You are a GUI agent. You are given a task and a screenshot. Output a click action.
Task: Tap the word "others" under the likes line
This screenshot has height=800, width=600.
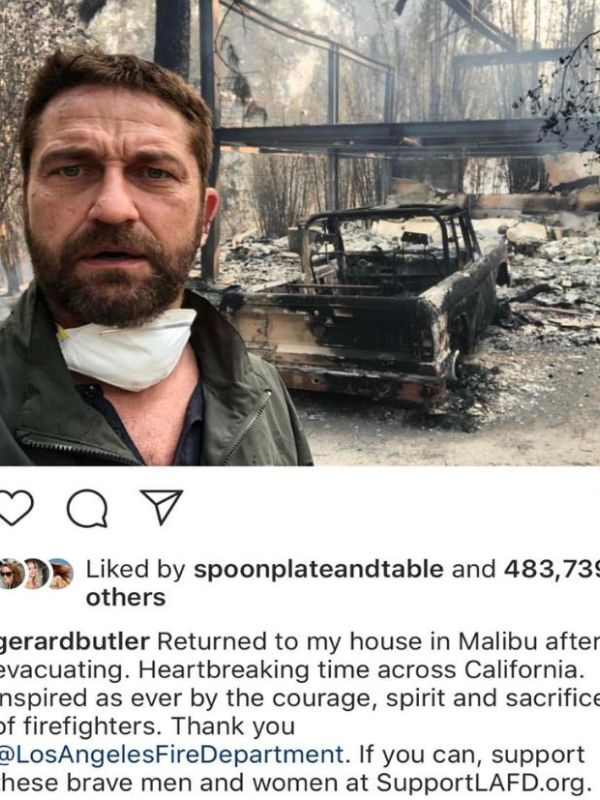coord(126,597)
